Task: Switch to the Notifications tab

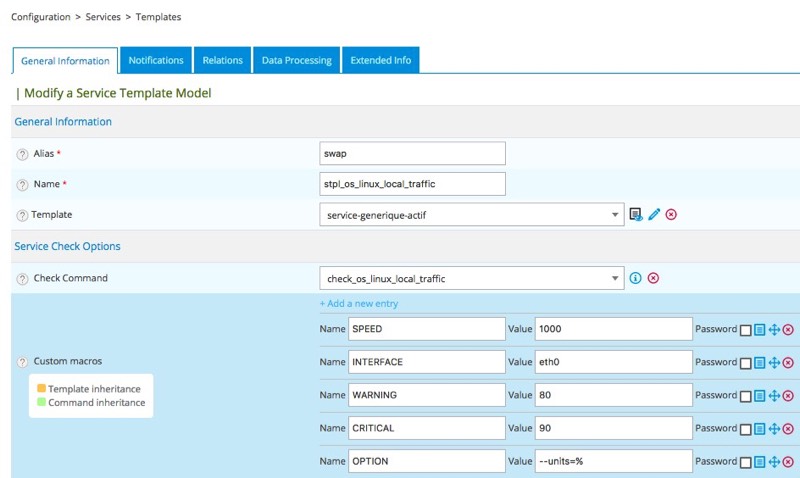Action: pos(156,60)
